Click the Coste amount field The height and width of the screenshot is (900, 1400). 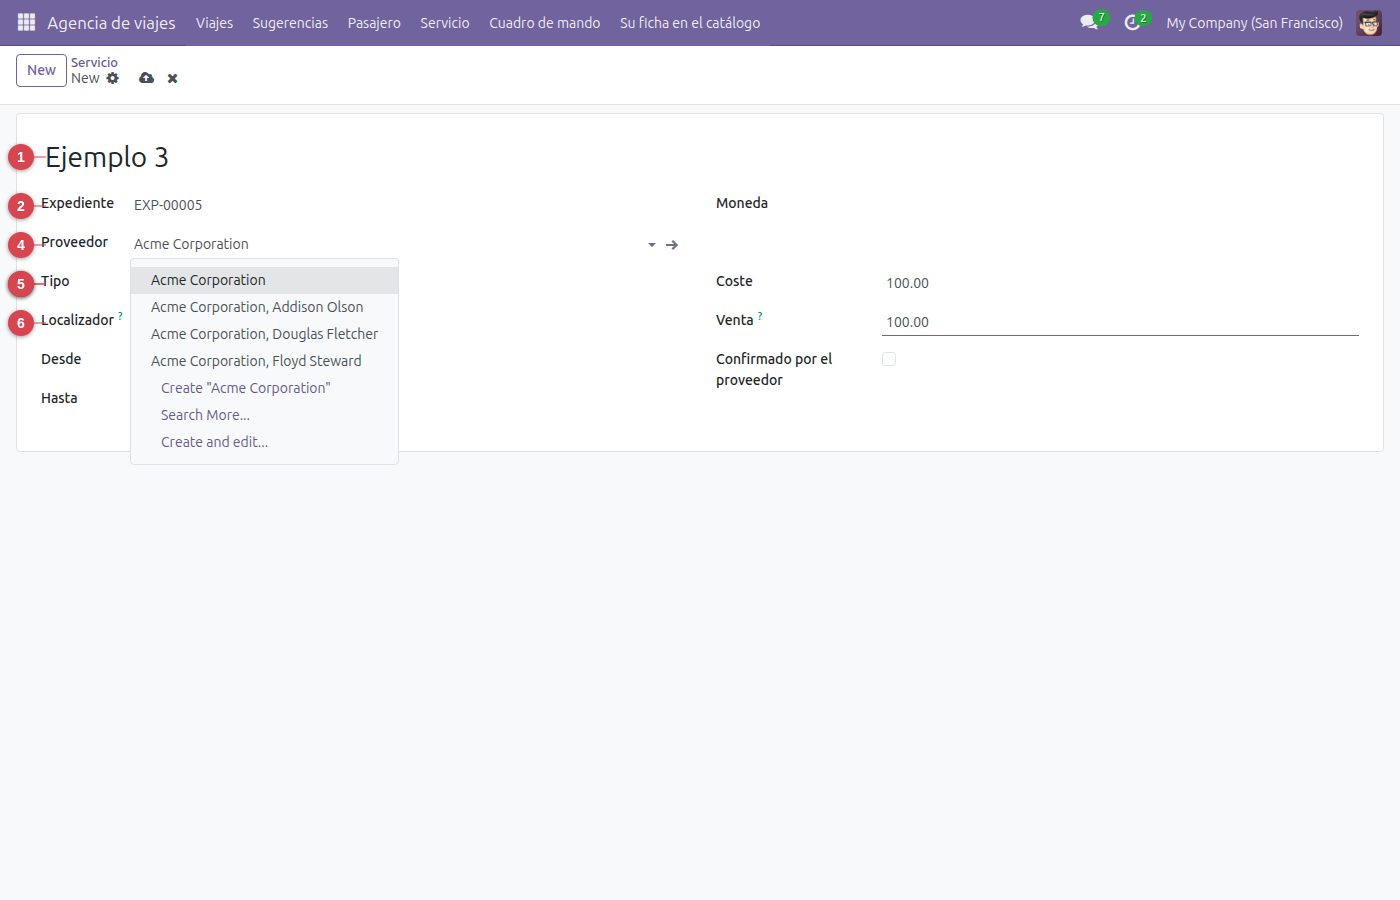1120,283
